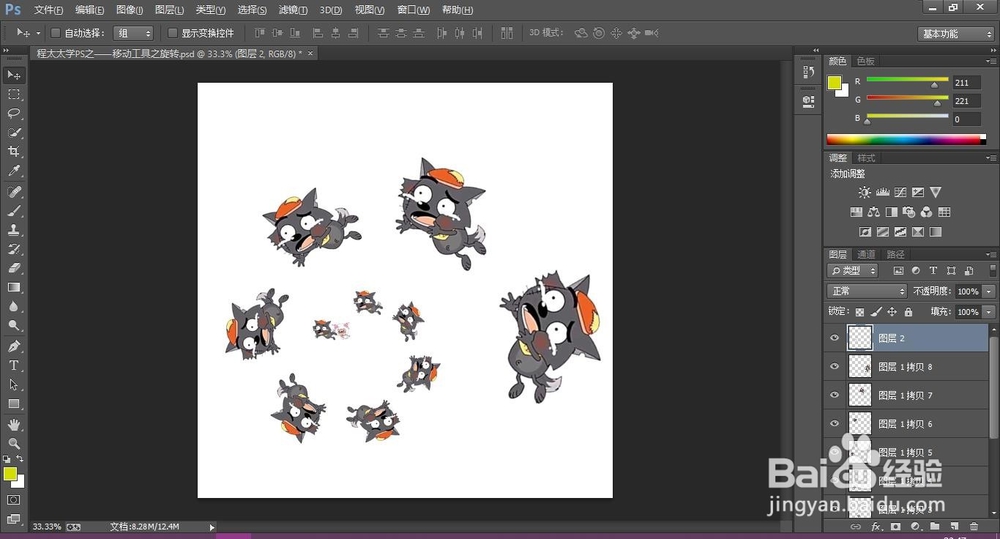Select the Pen tool
1000x539 pixels.
point(14,346)
